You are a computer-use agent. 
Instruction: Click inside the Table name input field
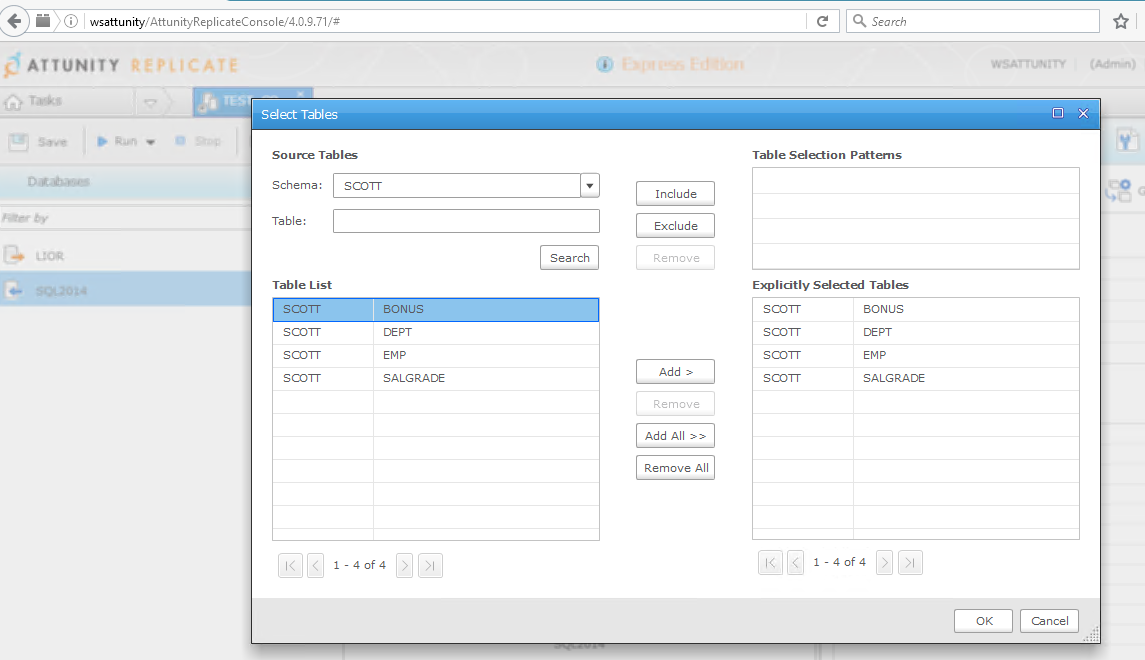(466, 221)
